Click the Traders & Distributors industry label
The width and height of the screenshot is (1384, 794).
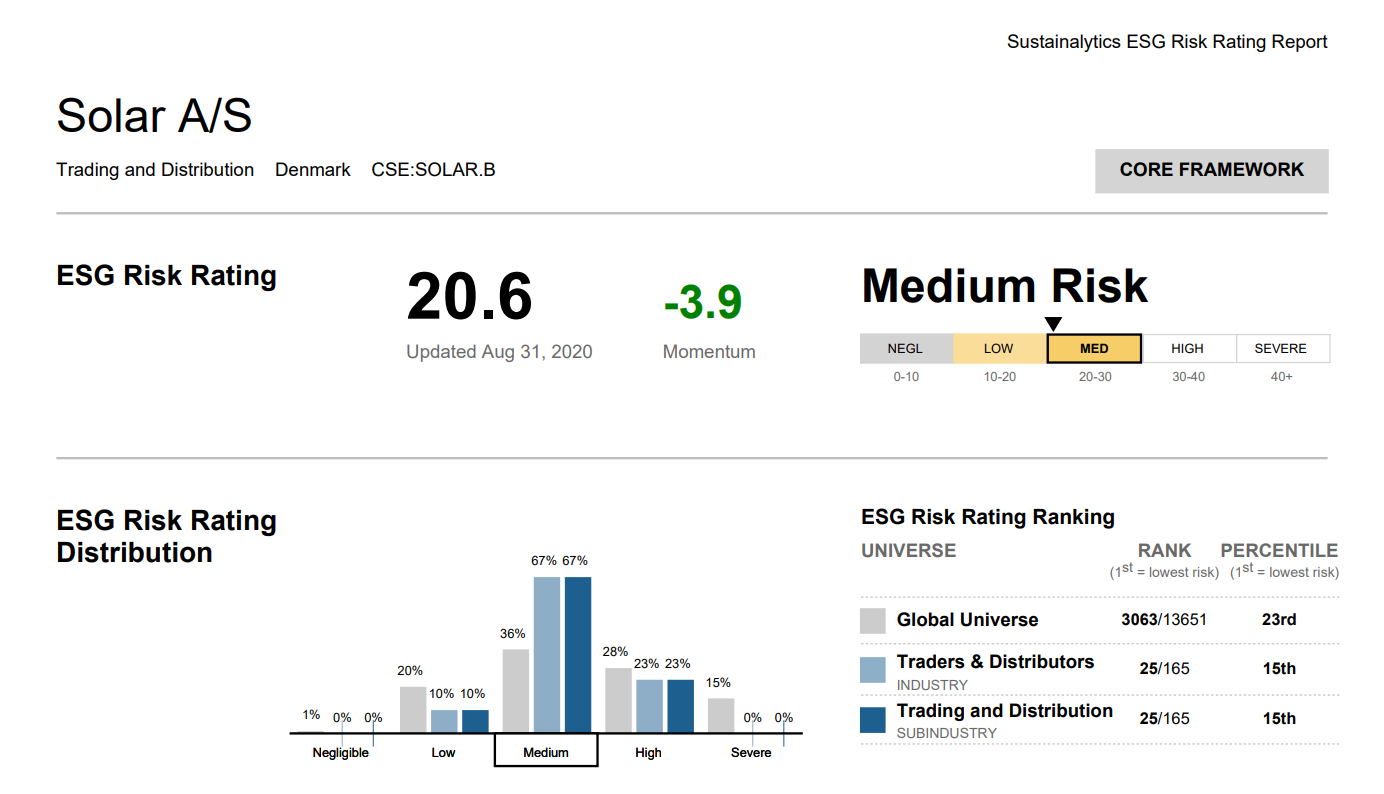click(x=995, y=662)
